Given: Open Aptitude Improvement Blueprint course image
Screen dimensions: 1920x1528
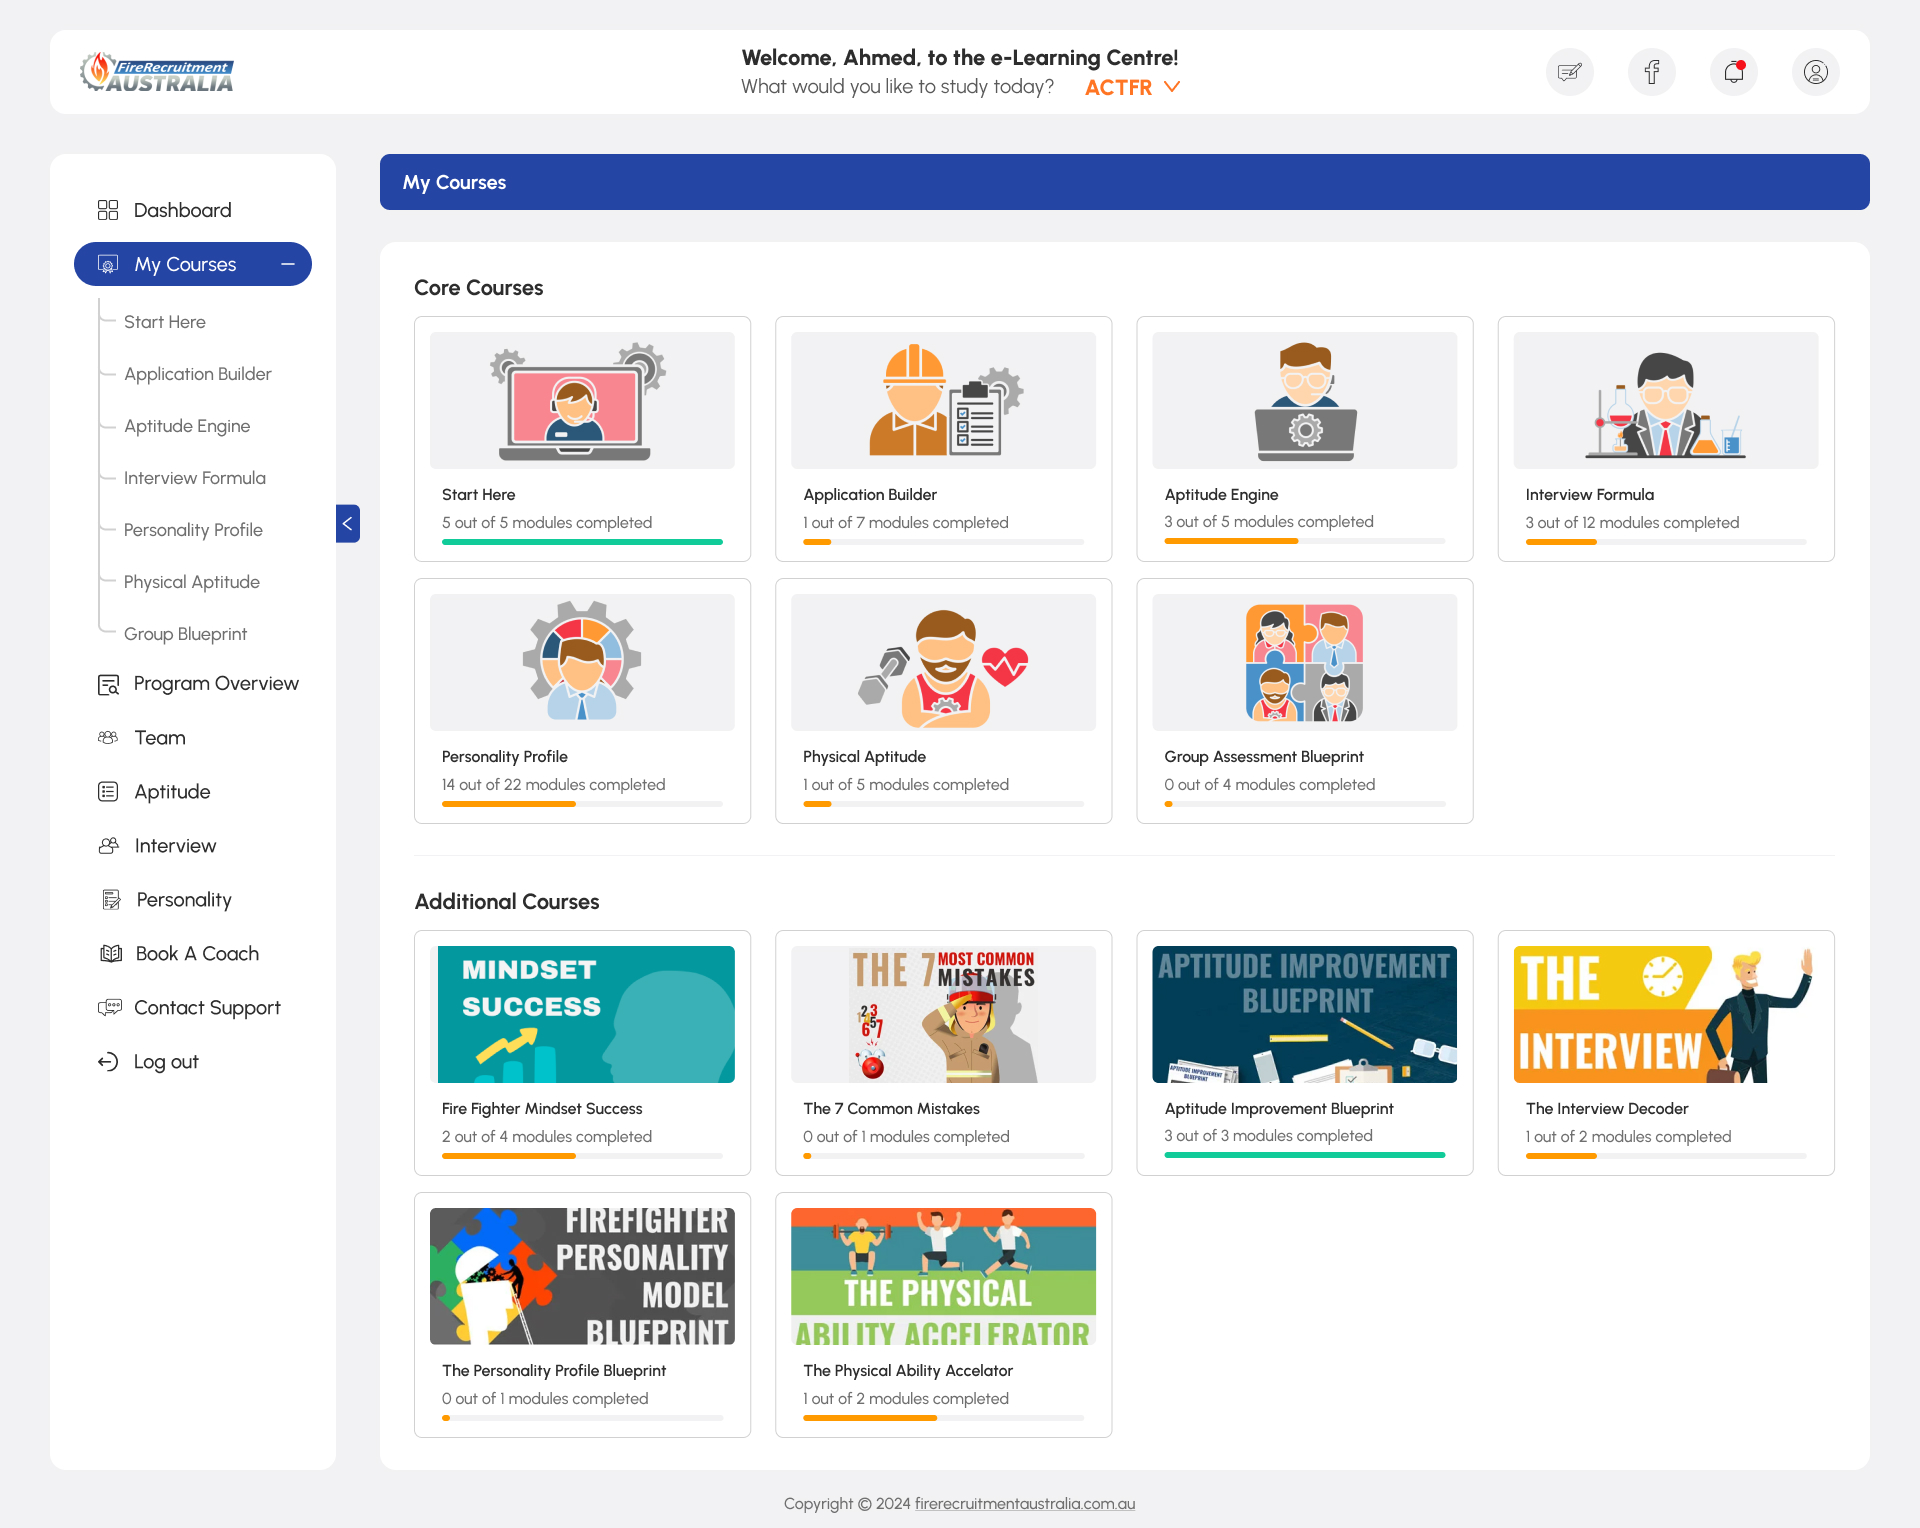Looking at the screenshot, I should 1305,1014.
